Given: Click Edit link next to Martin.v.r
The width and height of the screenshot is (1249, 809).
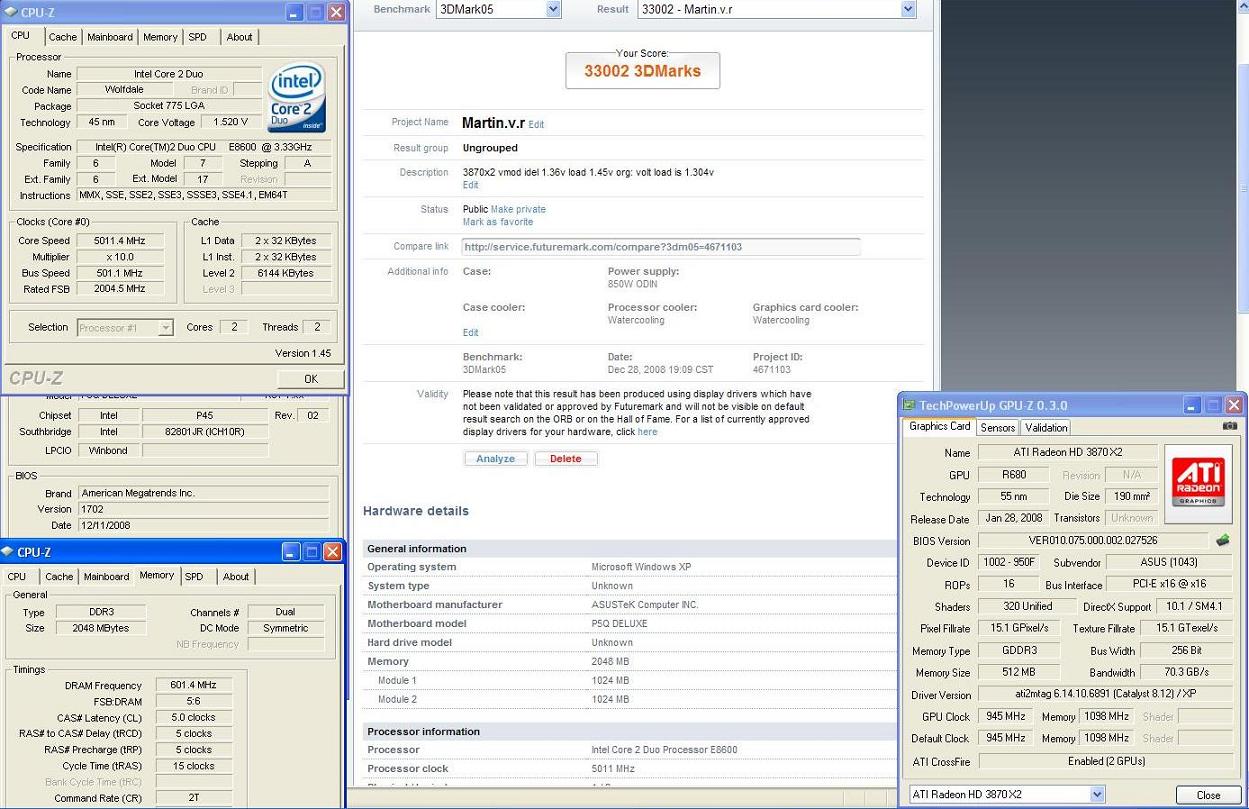Looking at the screenshot, I should click(x=536, y=125).
